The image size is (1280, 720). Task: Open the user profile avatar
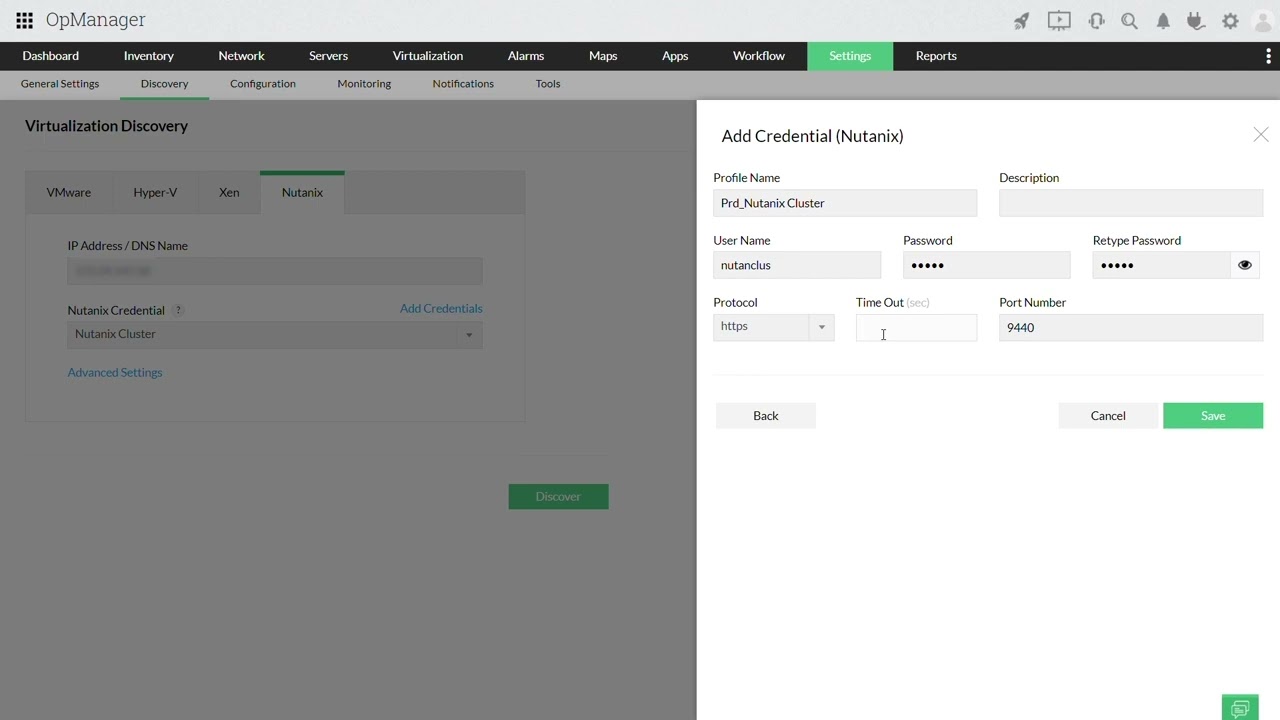tap(1263, 21)
